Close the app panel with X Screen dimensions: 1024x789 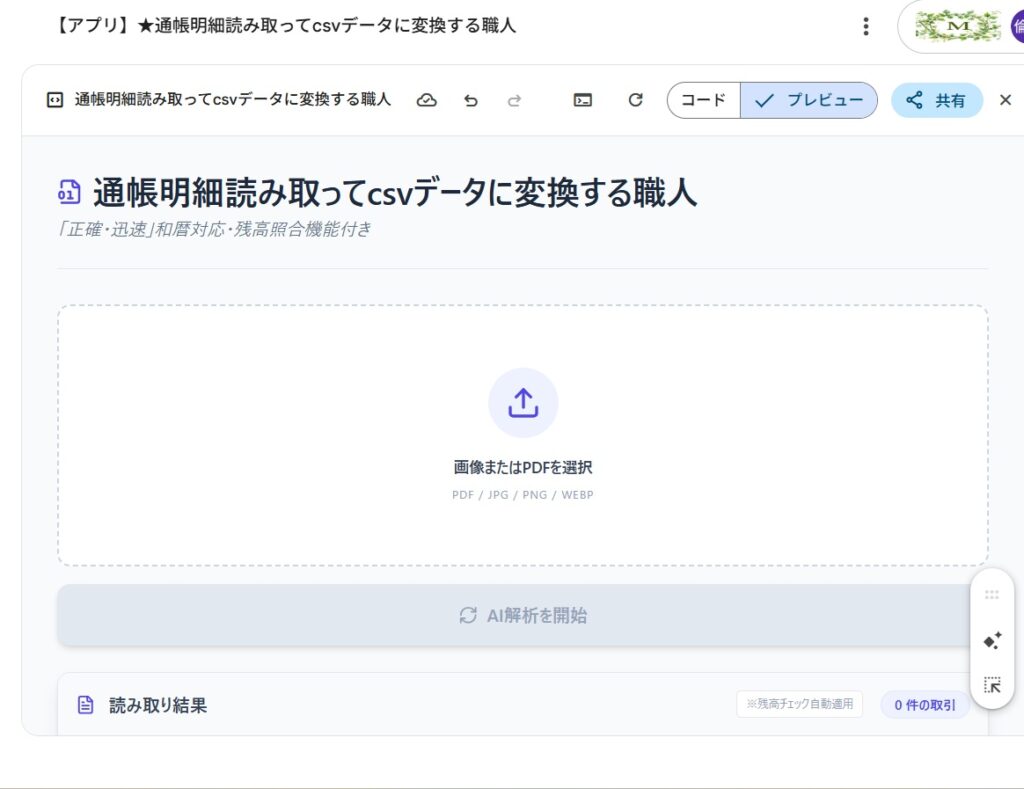pyautogui.click(x=1006, y=100)
